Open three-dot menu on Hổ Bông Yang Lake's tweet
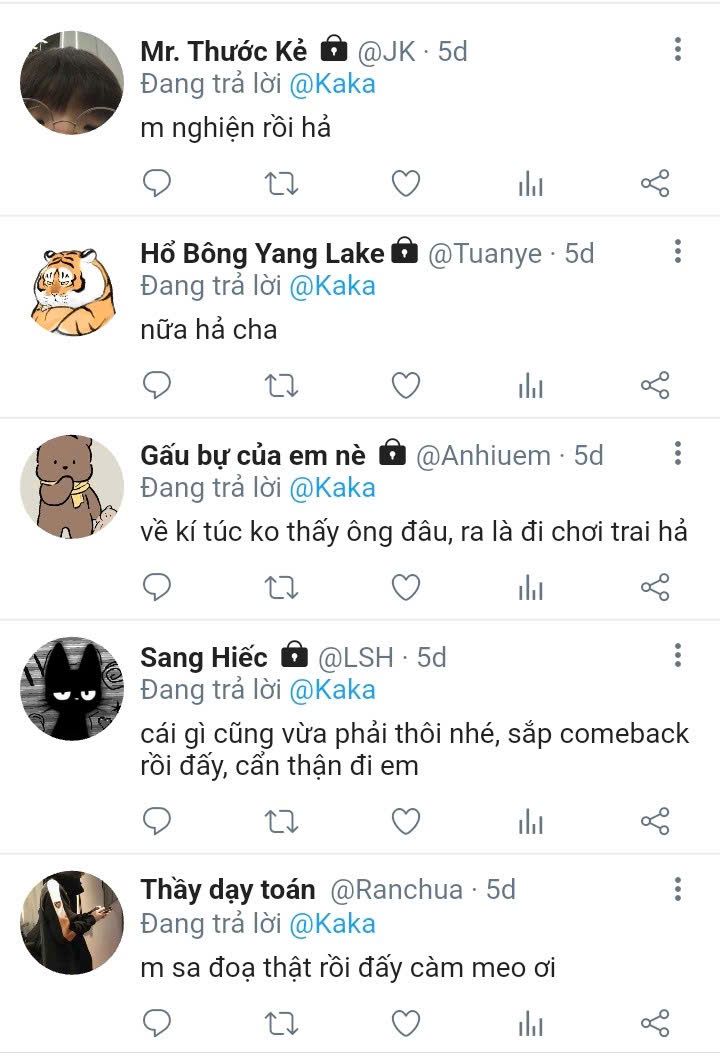720x1060 pixels. (678, 251)
